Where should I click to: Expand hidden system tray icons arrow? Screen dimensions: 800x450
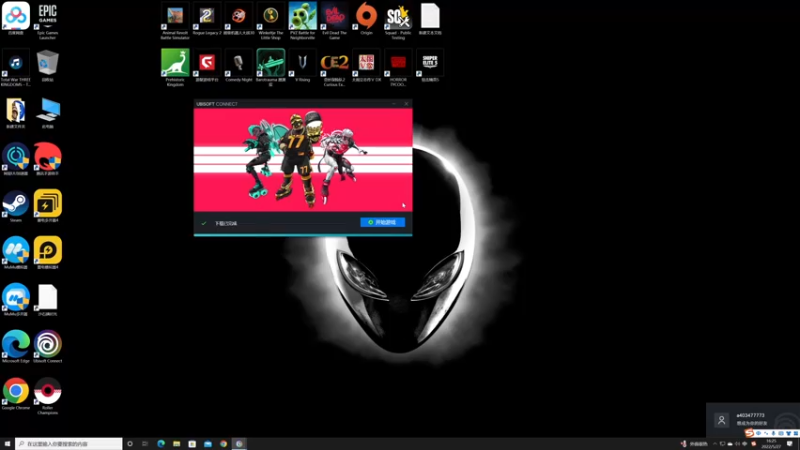[x=715, y=444]
